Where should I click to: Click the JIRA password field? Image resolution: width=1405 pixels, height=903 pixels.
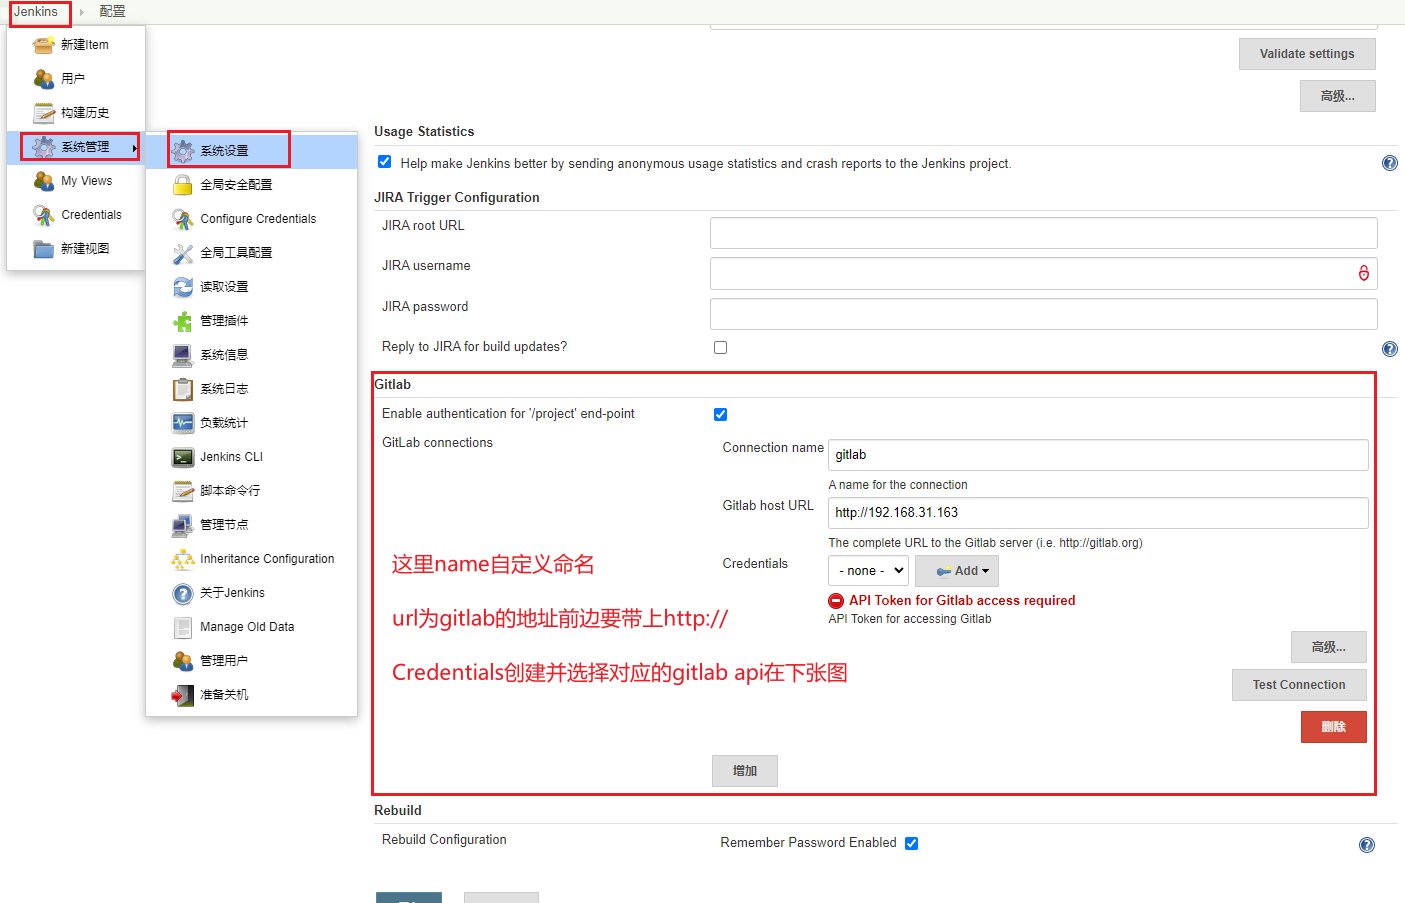1044,314
